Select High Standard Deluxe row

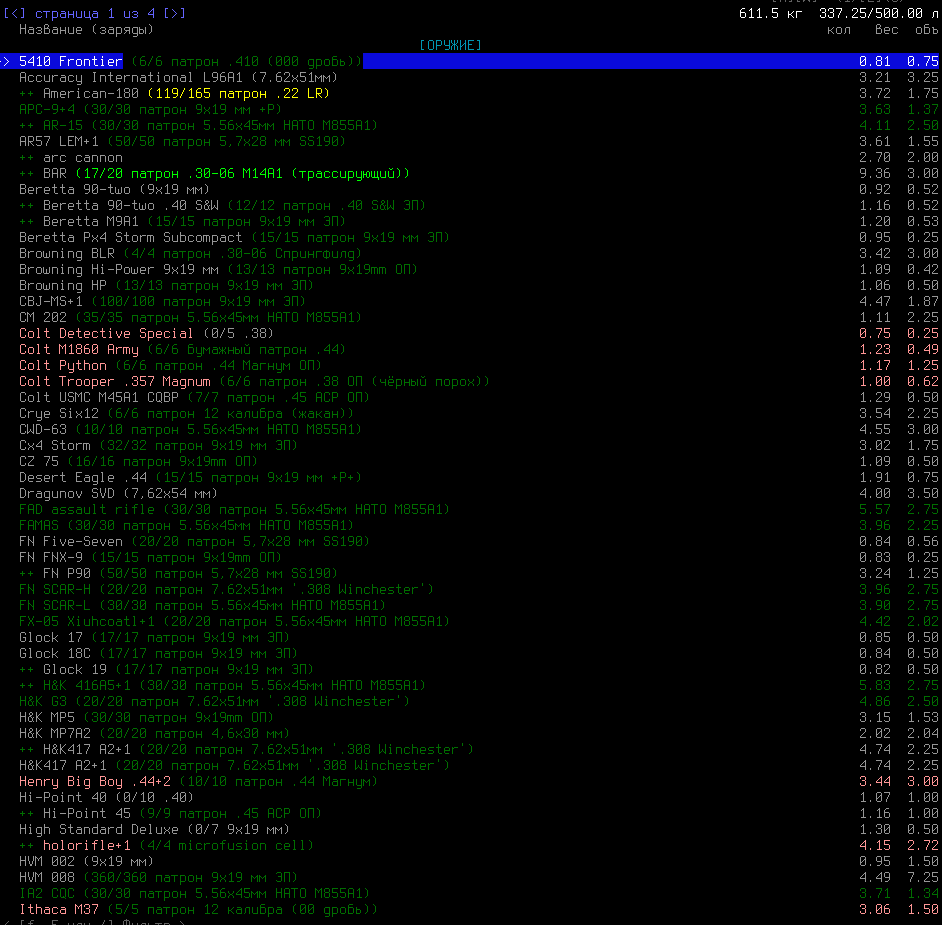(x=471, y=829)
